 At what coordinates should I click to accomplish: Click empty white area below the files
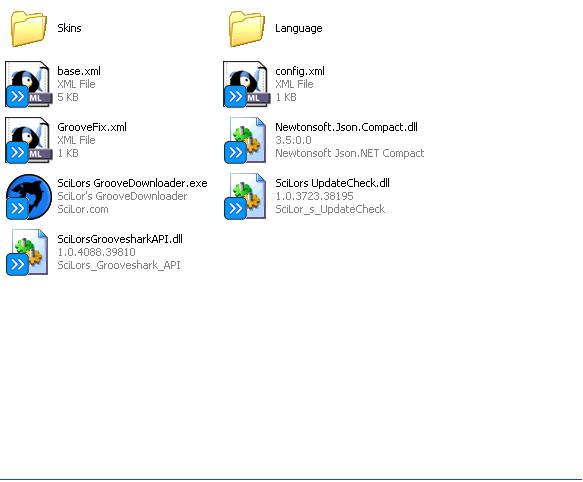pos(292,372)
